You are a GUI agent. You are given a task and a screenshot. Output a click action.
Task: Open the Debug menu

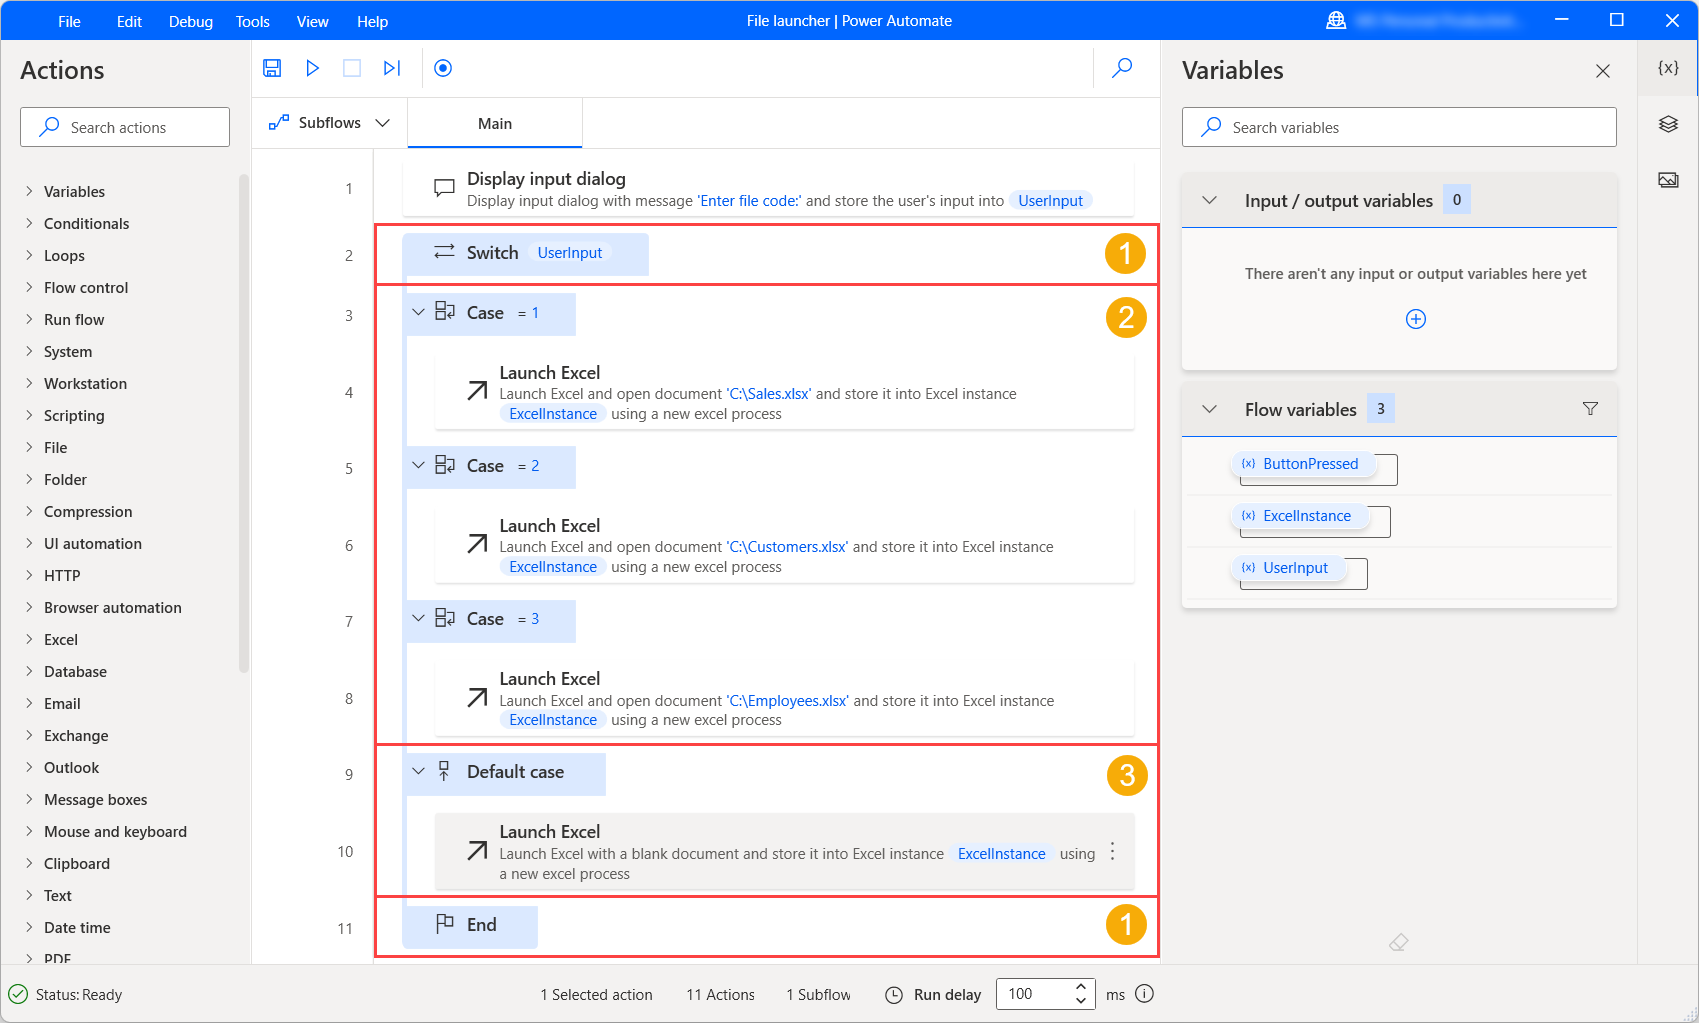pos(191,21)
